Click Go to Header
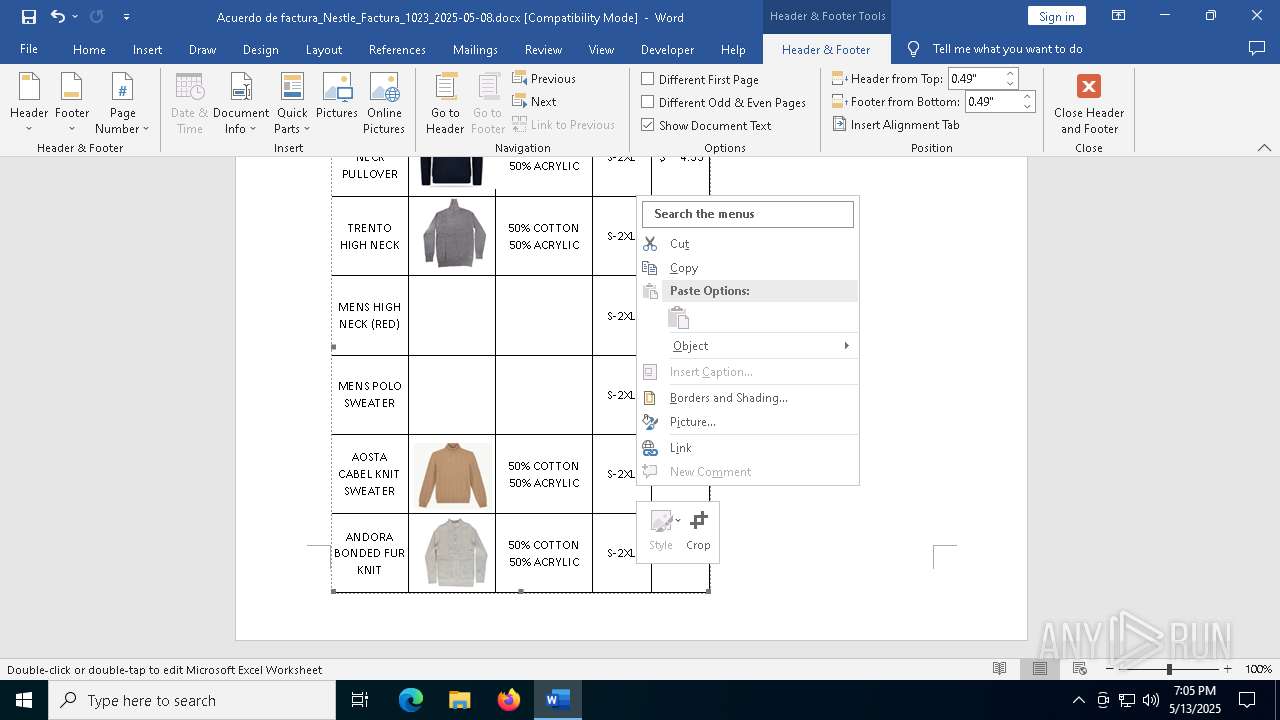Image resolution: width=1280 pixels, height=720 pixels. pyautogui.click(x=445, y=103)
